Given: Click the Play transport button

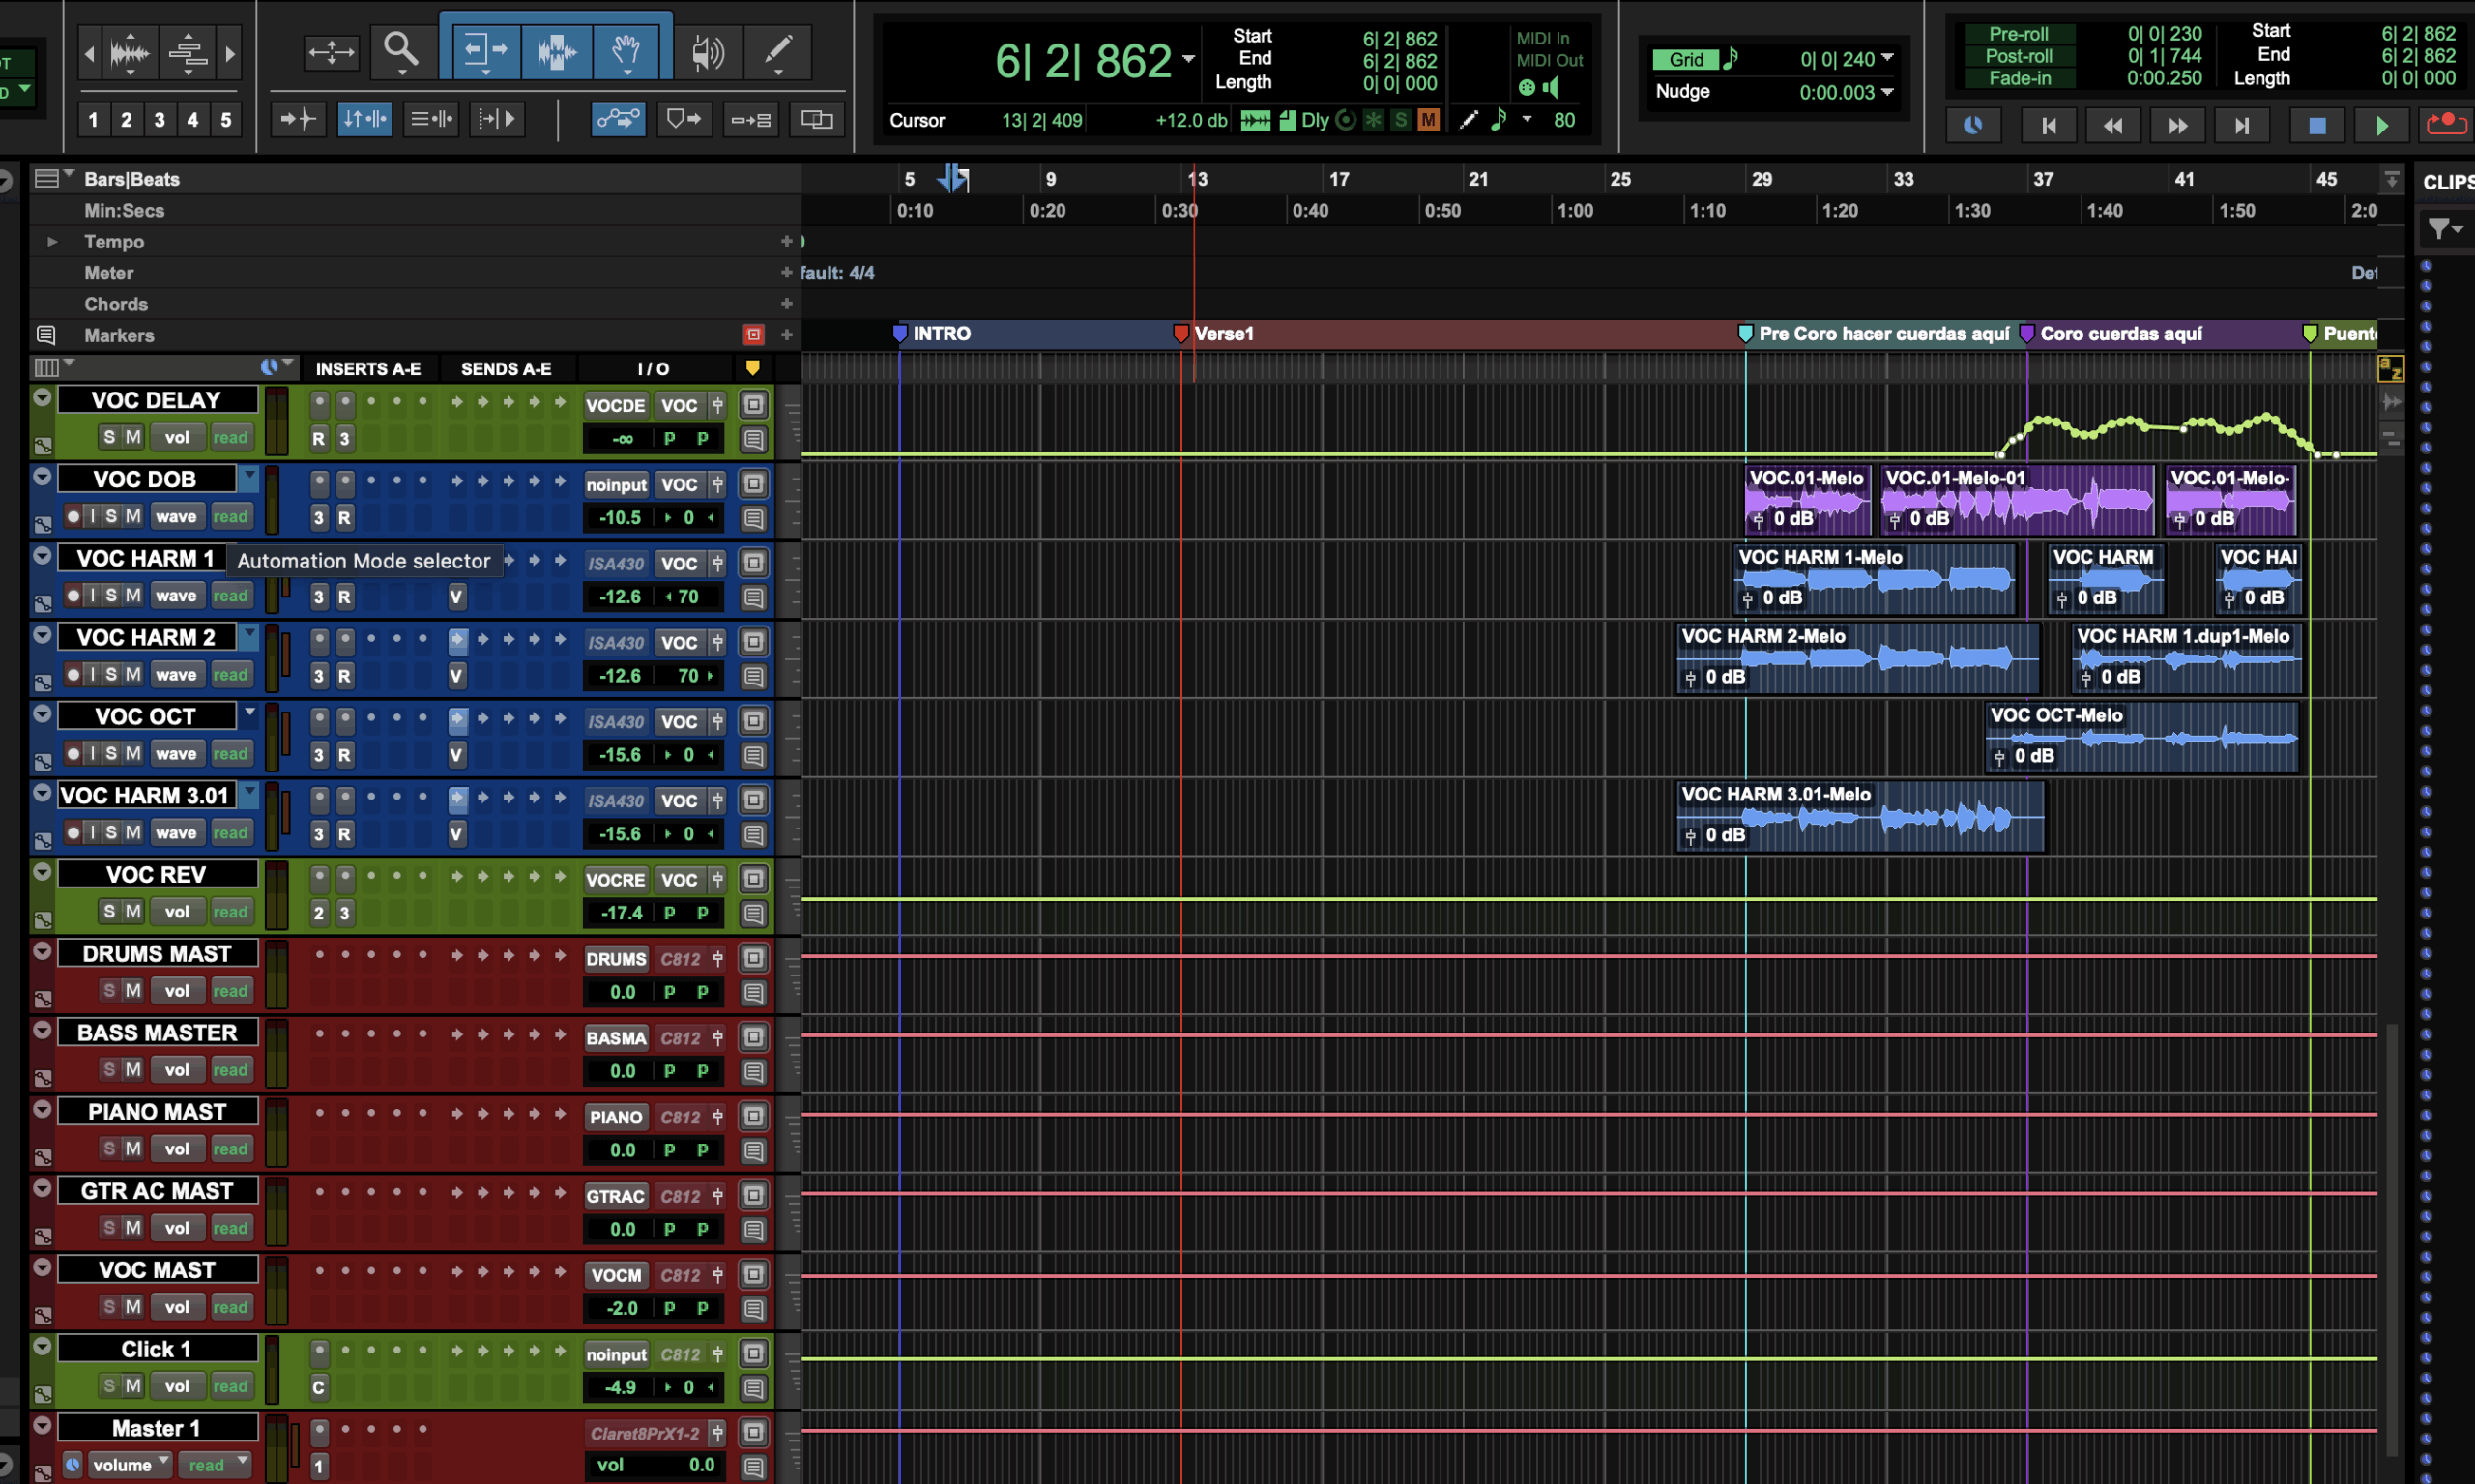Looking at the screenshot, I should coord(2381,125).
